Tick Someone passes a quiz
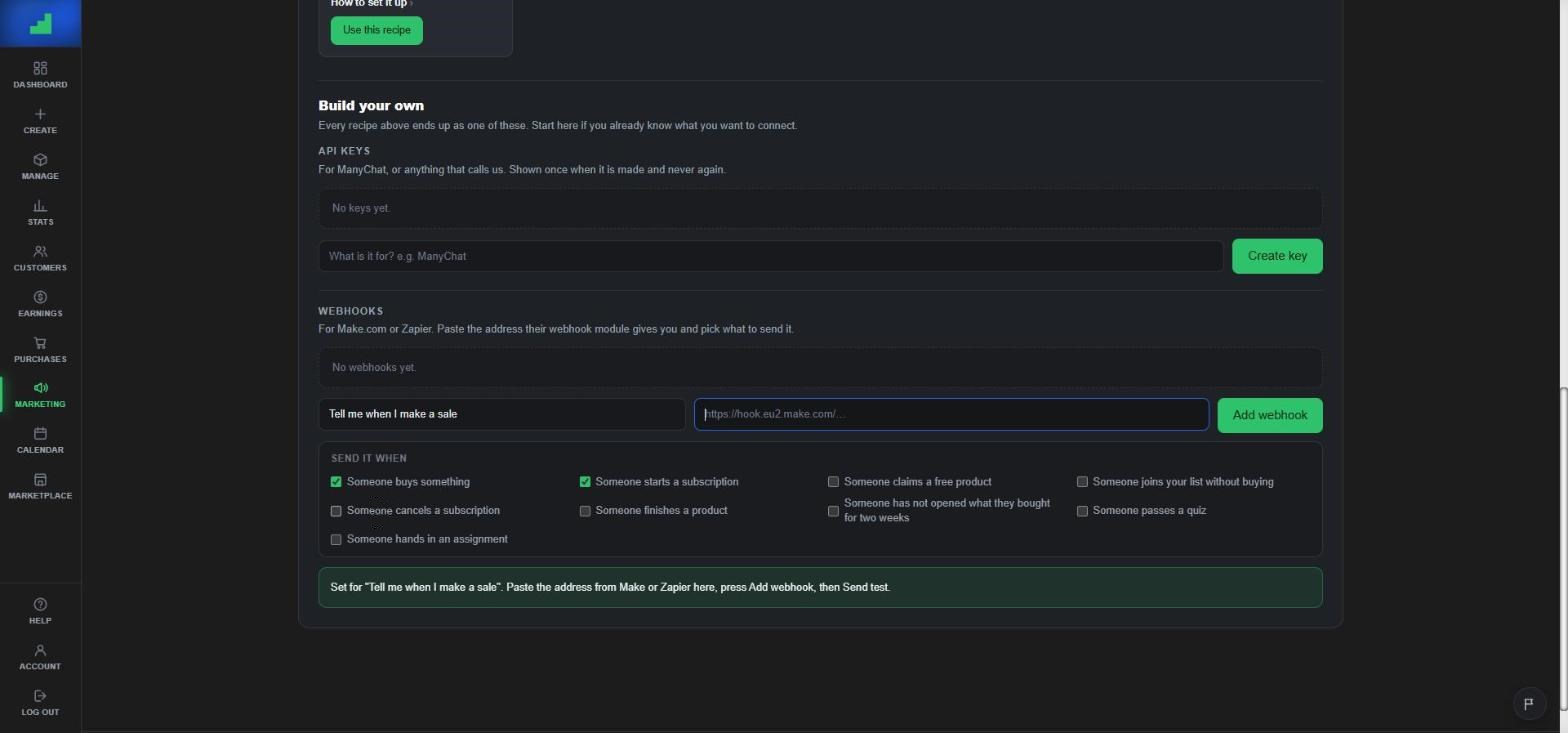This screenshot has width=1568, height=733. pyautogui.click(x=1082, y=511)
